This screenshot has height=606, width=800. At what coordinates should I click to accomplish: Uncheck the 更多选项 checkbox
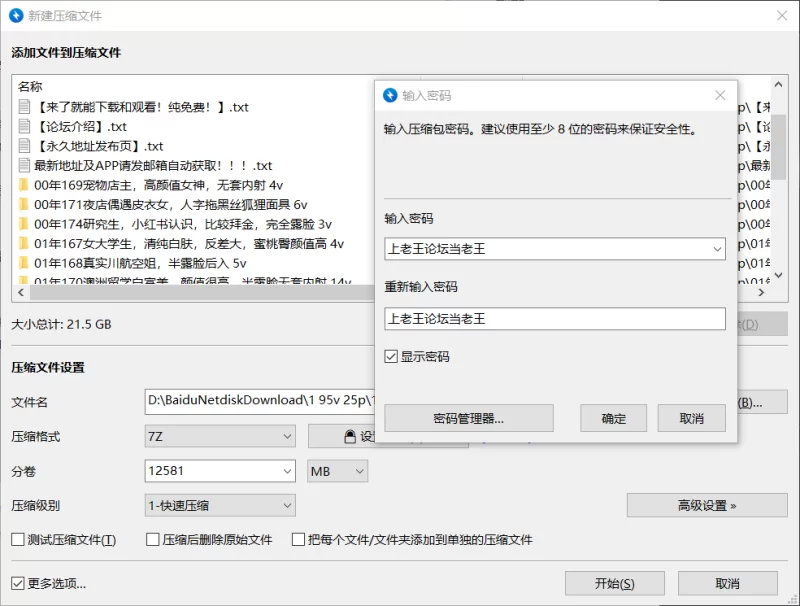point(18,583)
